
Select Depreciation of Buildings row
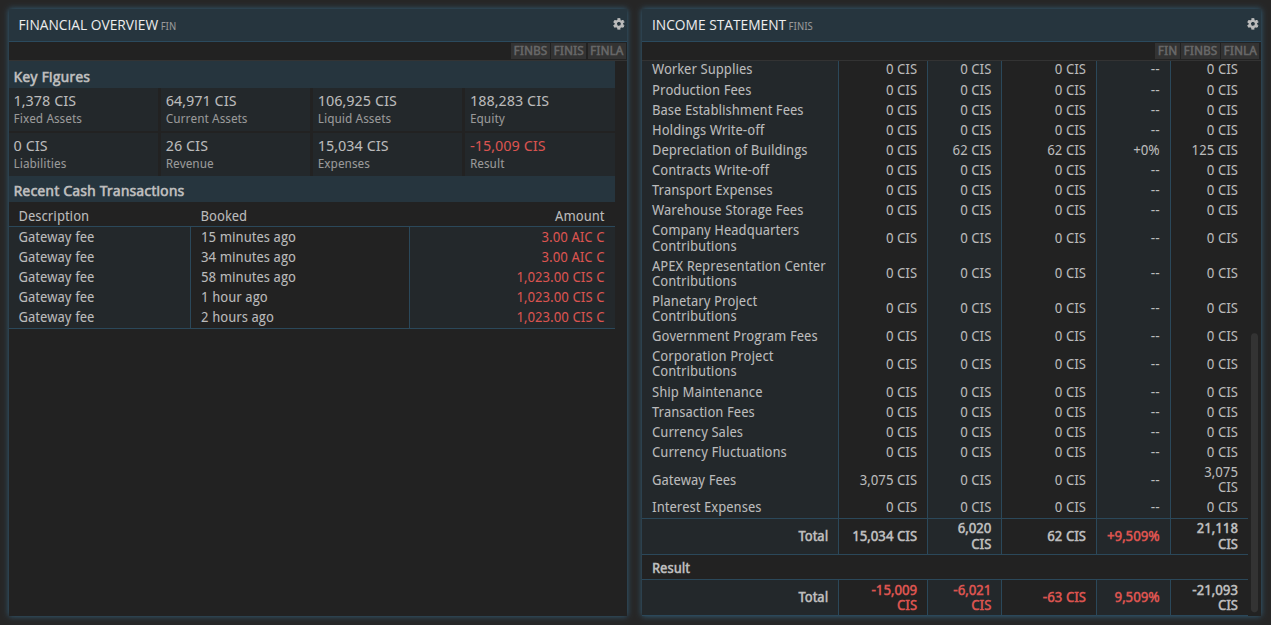(x=729, y=150)
